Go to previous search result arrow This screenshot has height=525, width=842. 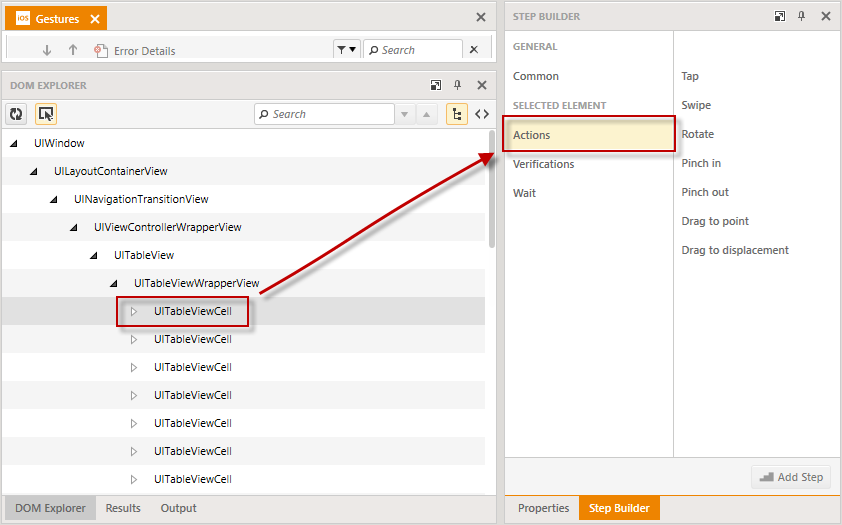[426, 114]
